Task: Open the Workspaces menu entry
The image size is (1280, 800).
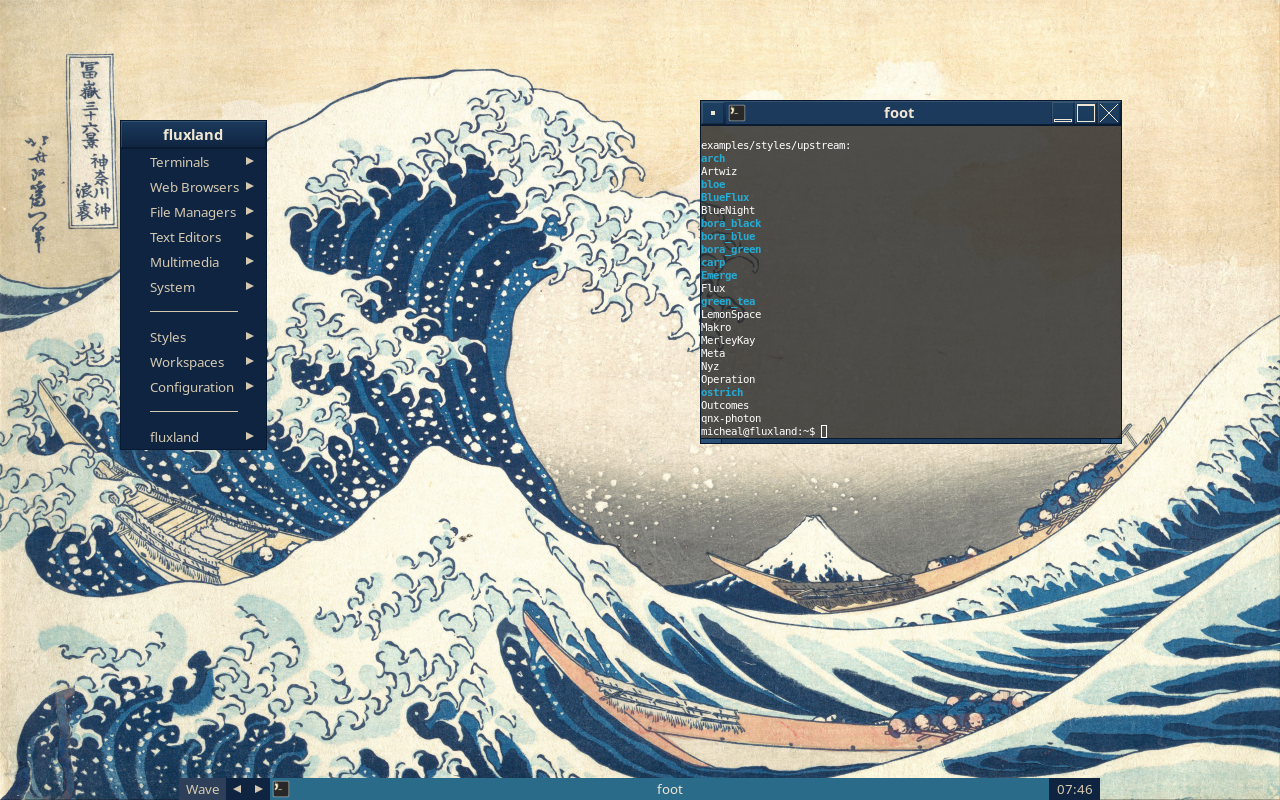Action: [194, 362]
